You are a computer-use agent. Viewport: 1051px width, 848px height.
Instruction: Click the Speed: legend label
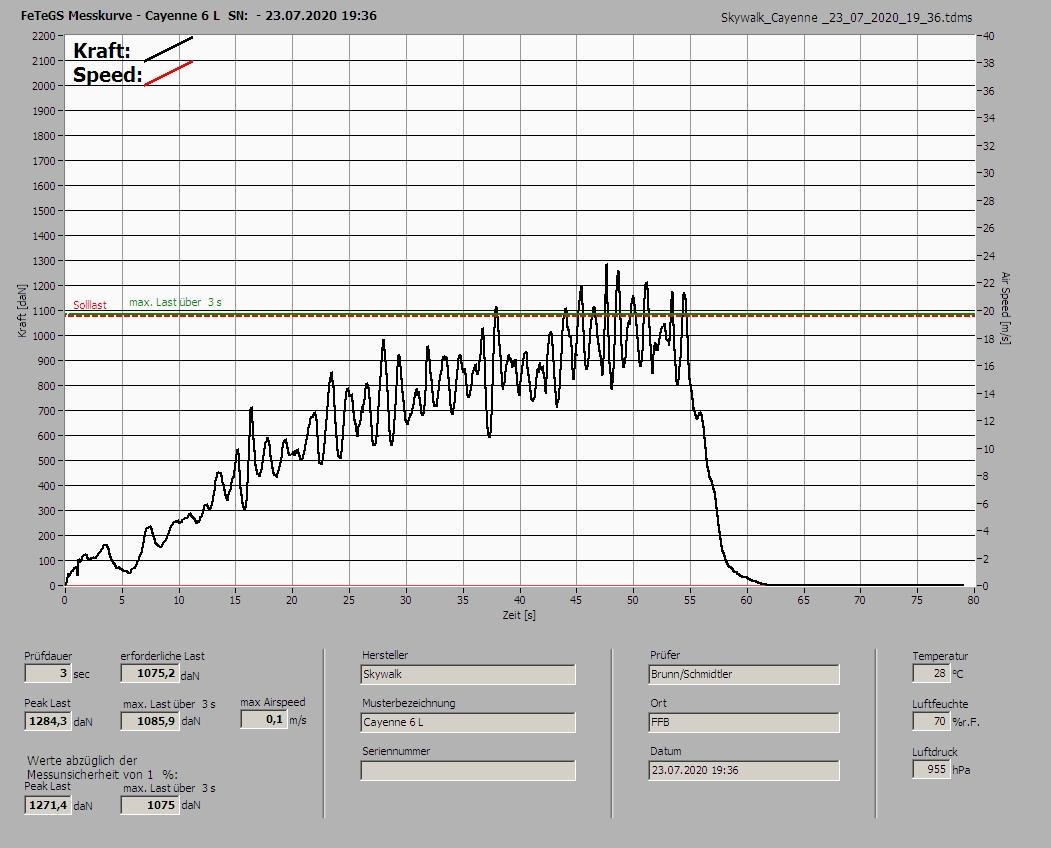point(107,74)
